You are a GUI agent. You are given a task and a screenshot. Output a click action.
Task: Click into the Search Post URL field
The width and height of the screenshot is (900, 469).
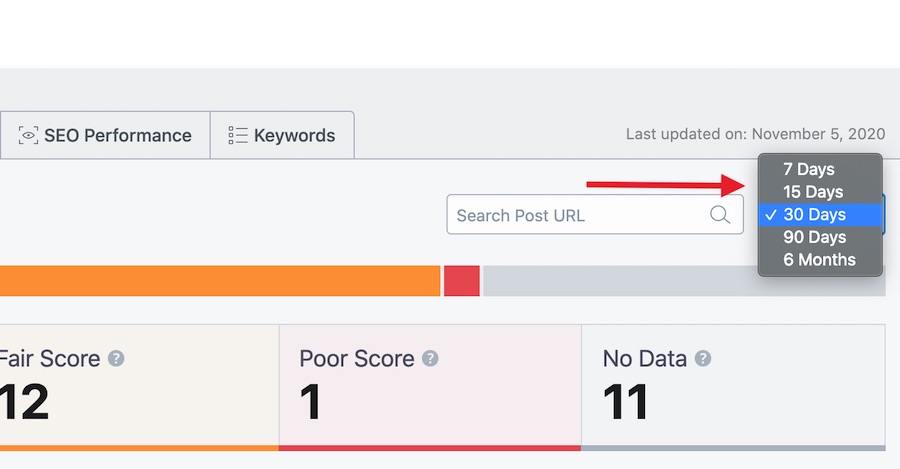click(x=595, y=215)
